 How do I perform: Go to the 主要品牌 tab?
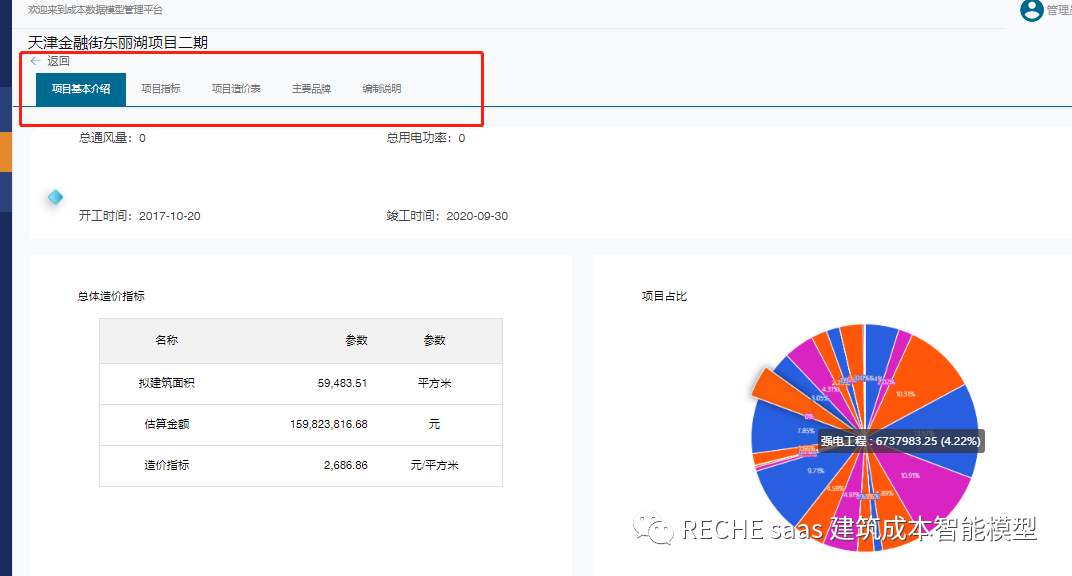(311, 89)
